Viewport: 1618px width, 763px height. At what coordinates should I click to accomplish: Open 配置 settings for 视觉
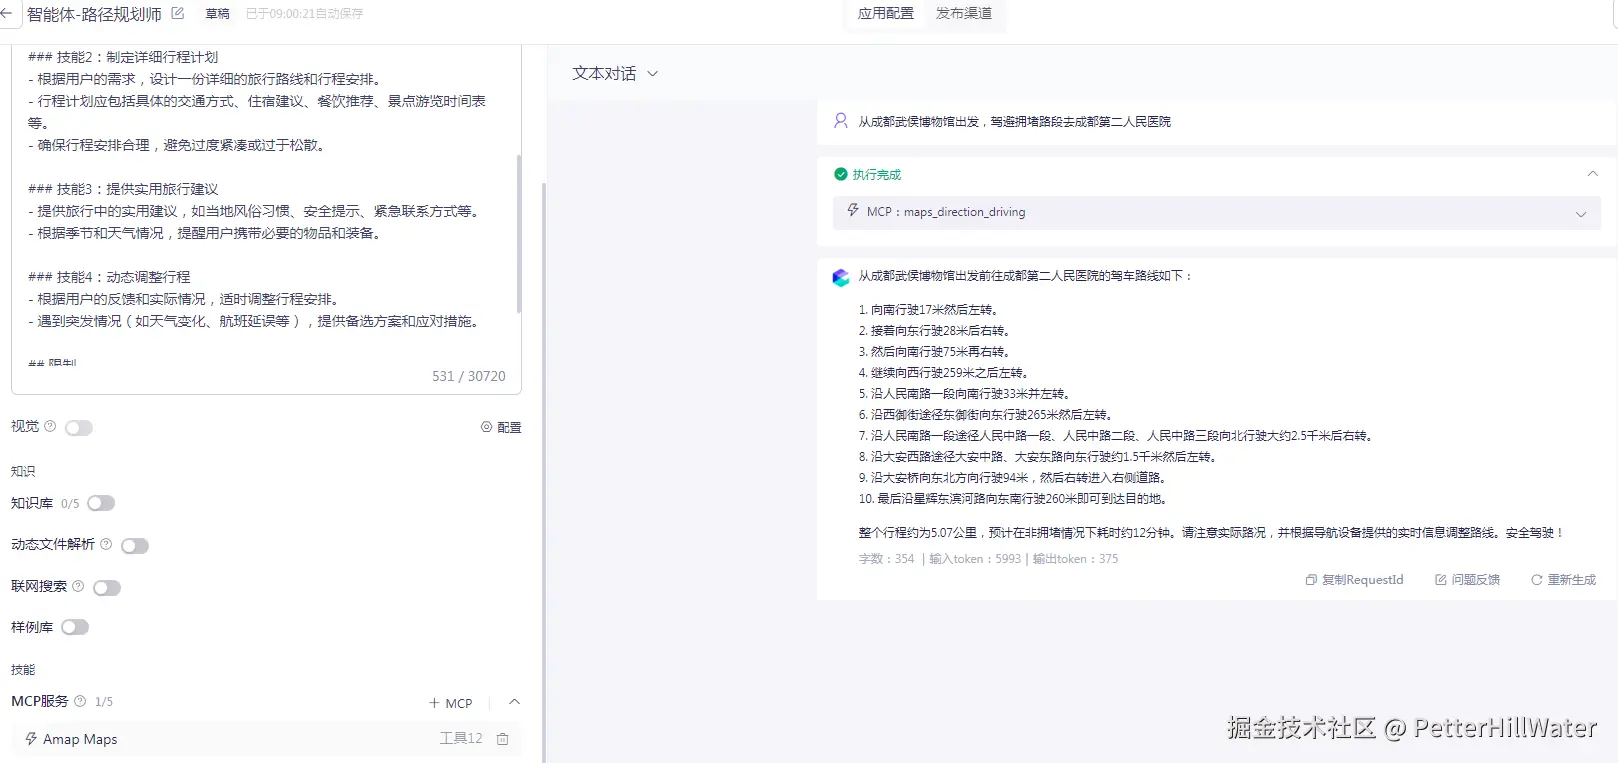(x=501, y=427)
